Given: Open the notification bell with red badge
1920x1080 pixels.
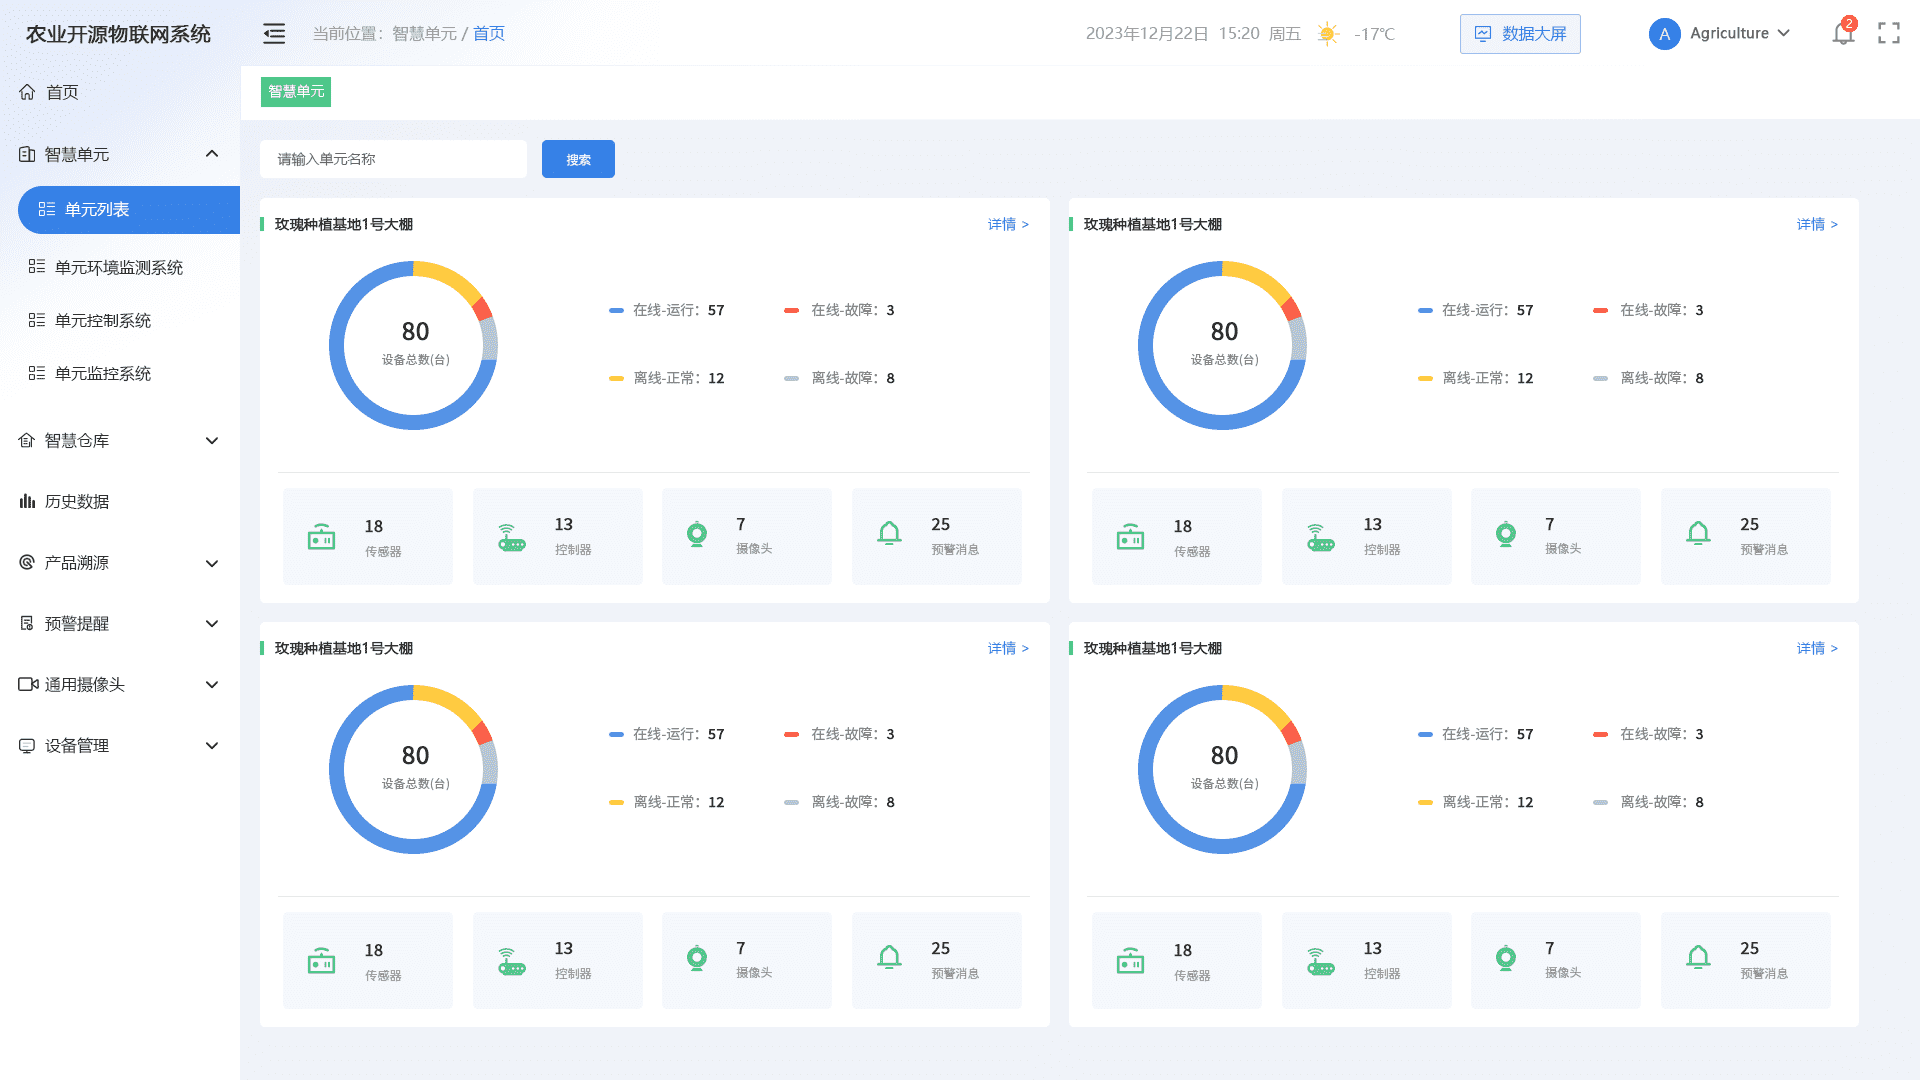Looking at the screenshot, I should pyautogui.click(x=1843, y=32).
